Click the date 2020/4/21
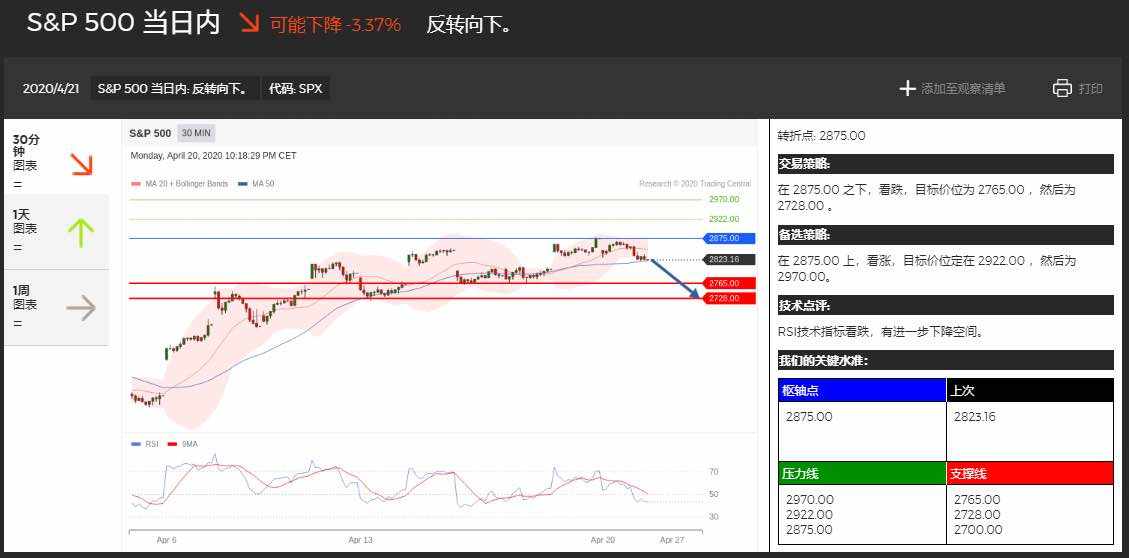Viewport: 1129px width, 558px height. [x=50, y=89]
